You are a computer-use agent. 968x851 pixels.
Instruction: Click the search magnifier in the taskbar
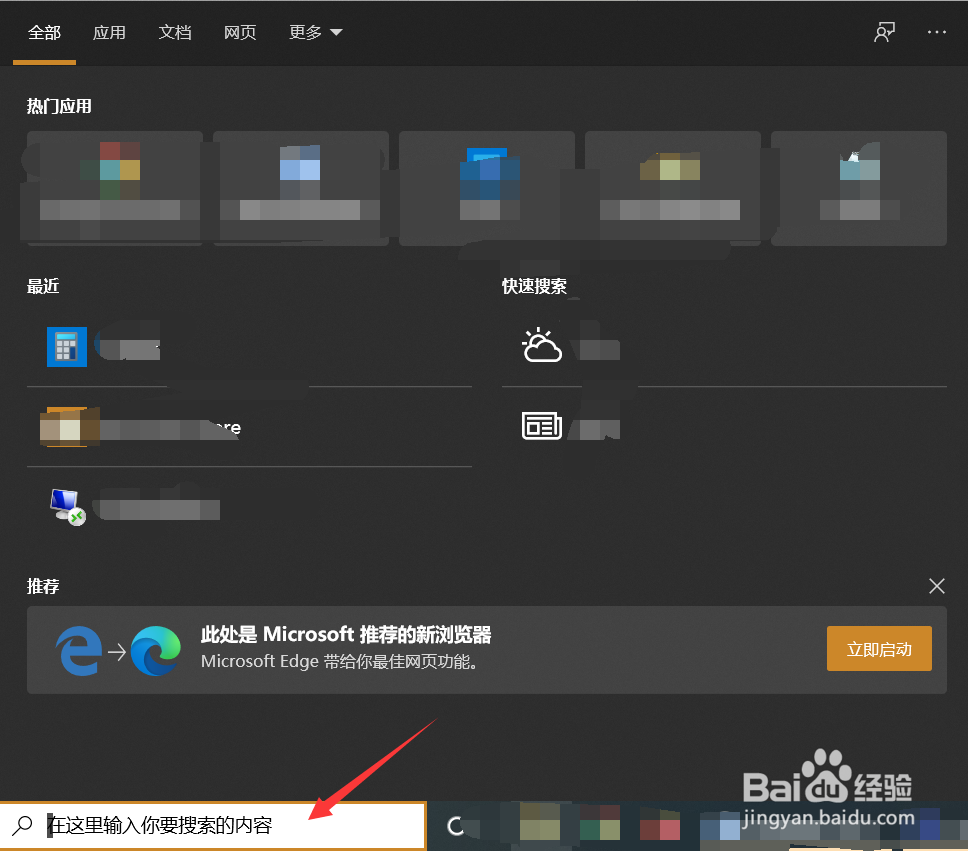pos(23,826)
